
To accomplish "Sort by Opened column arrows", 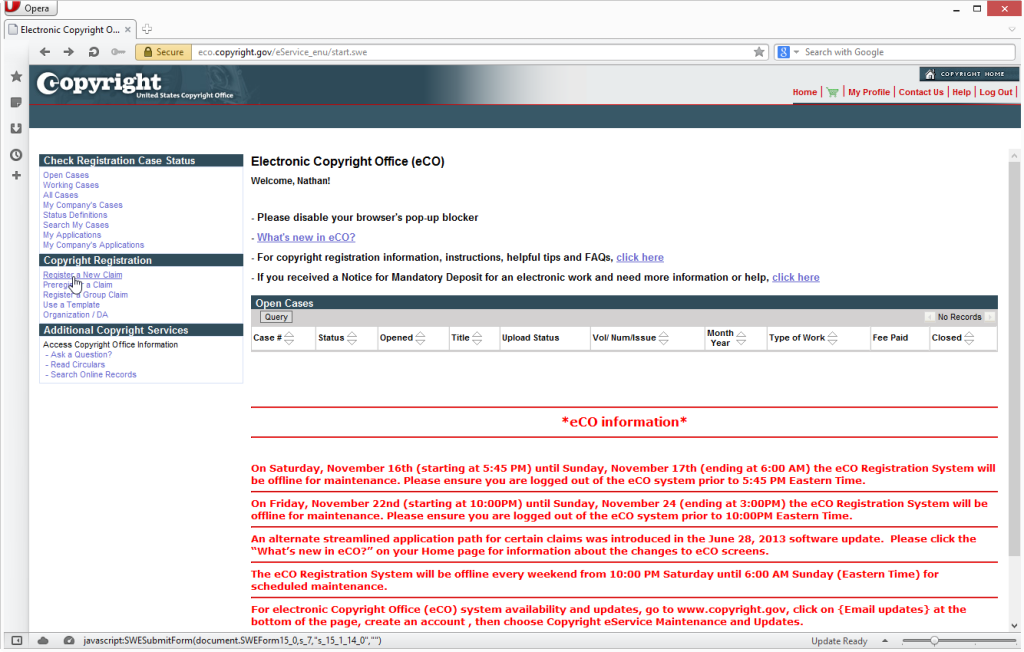I will click(x=421, y=338).
